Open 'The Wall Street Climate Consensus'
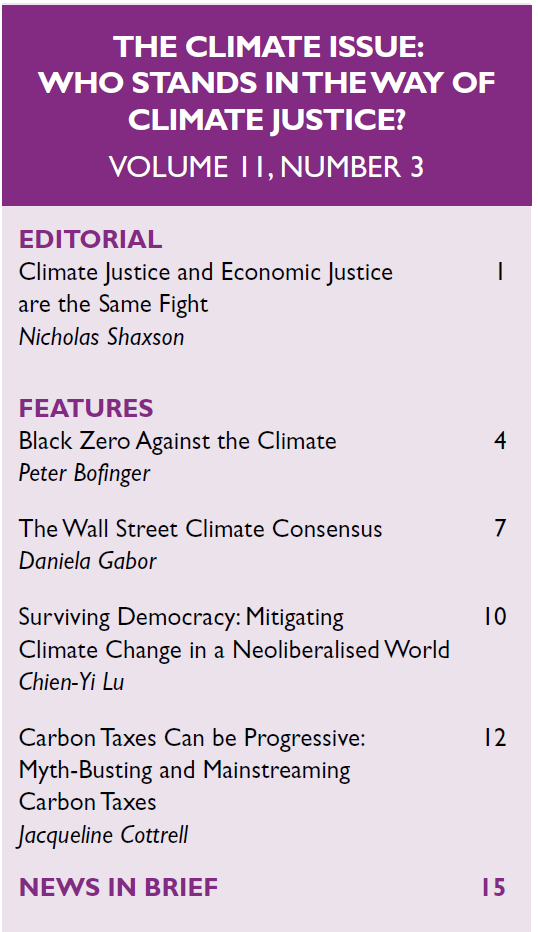Screen dimensions: 538x932 (x=200, y=529)
